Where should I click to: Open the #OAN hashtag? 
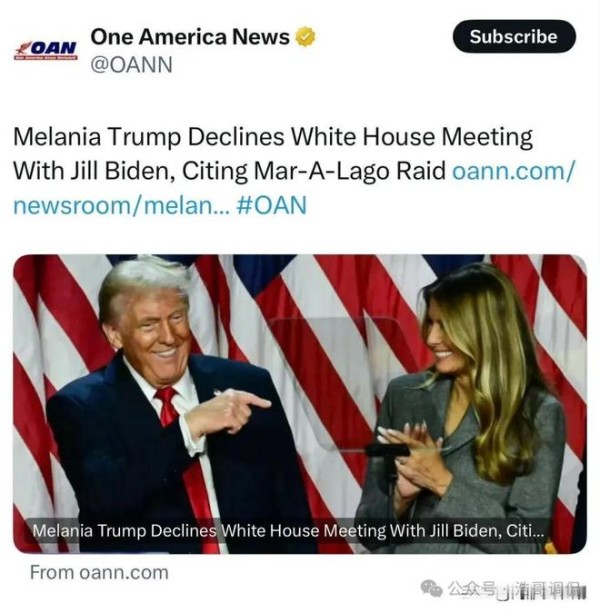(272, 205)
